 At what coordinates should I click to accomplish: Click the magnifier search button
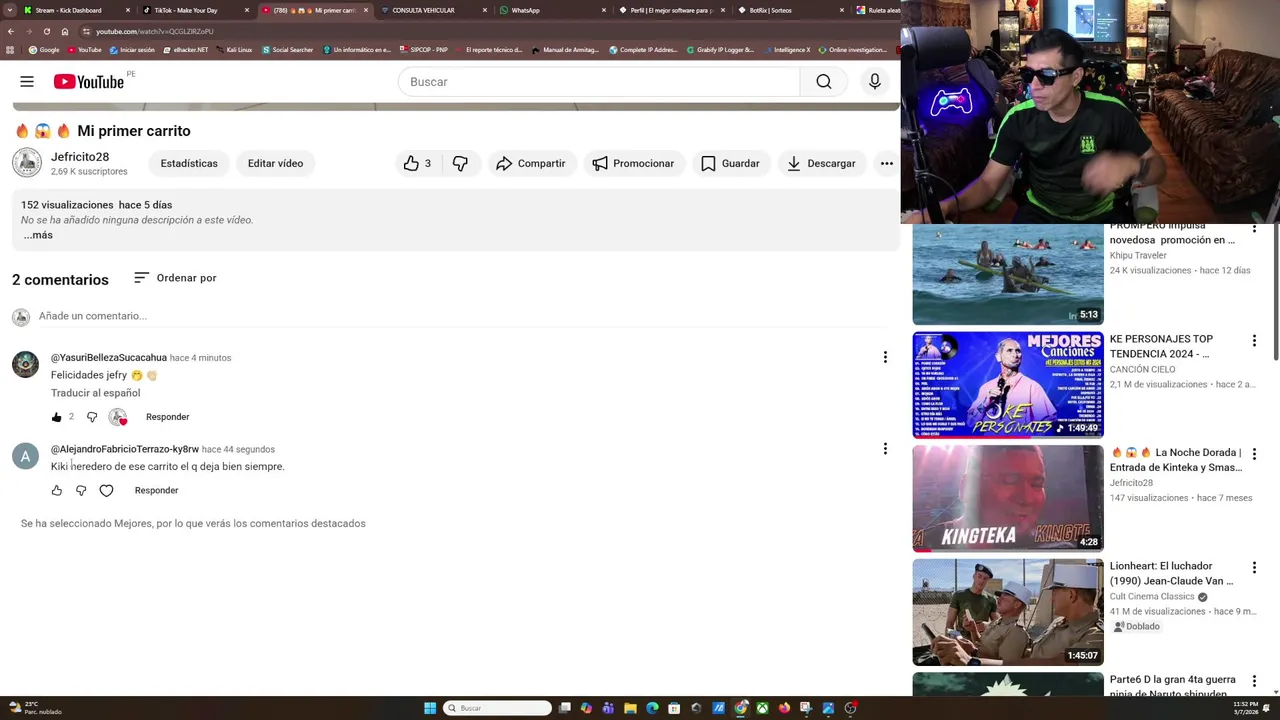coord(824,82)
